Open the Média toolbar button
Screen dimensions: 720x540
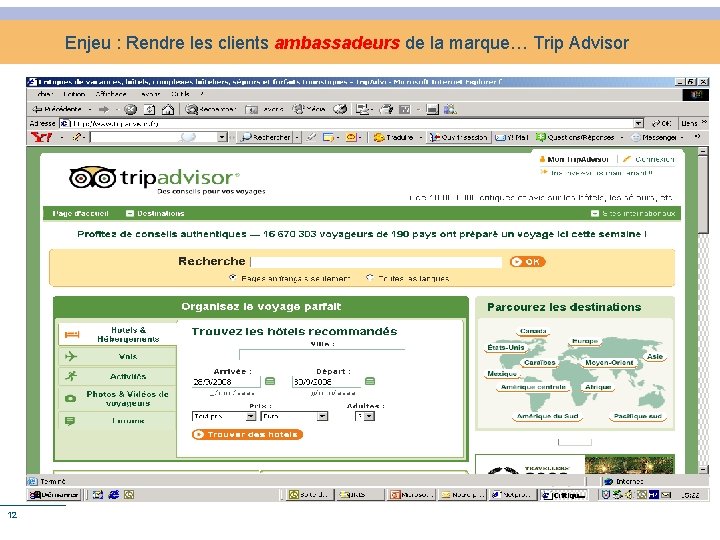click(x=309, y=109)
